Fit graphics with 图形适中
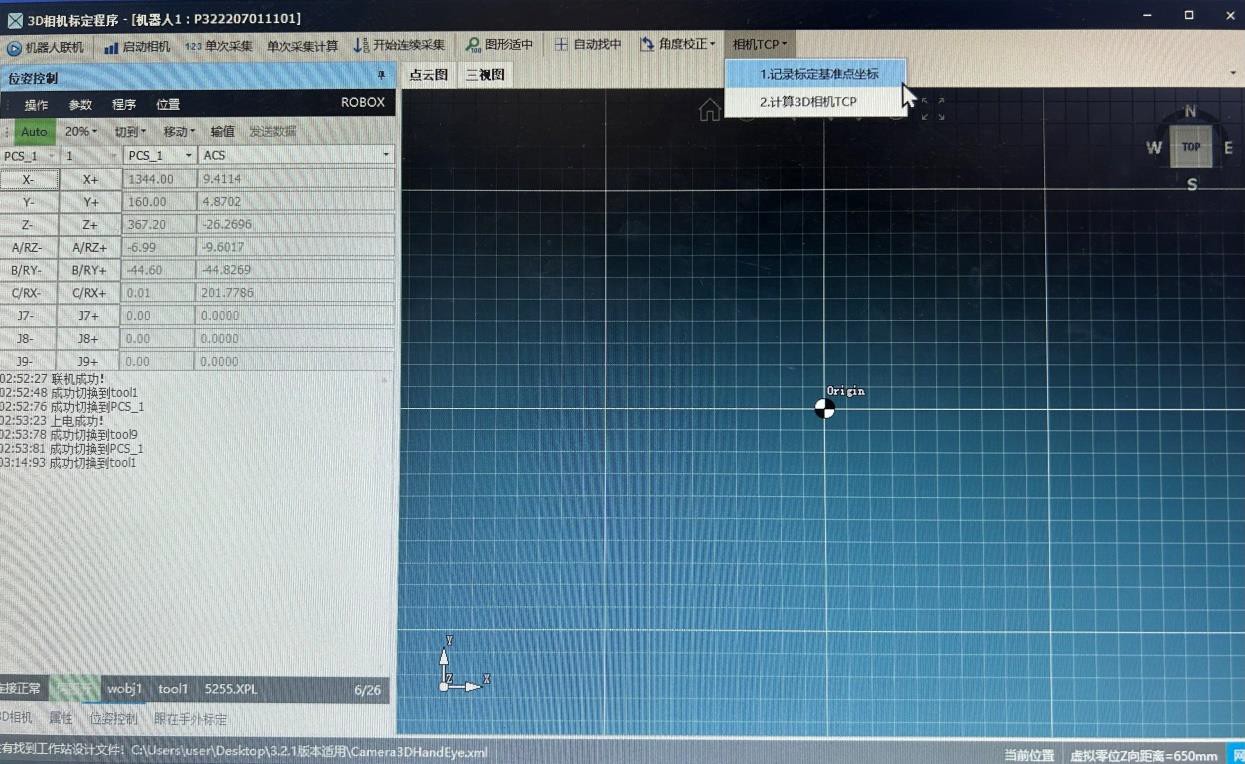The height and width of the screenshot is (764, 1245). pos(499,45)
